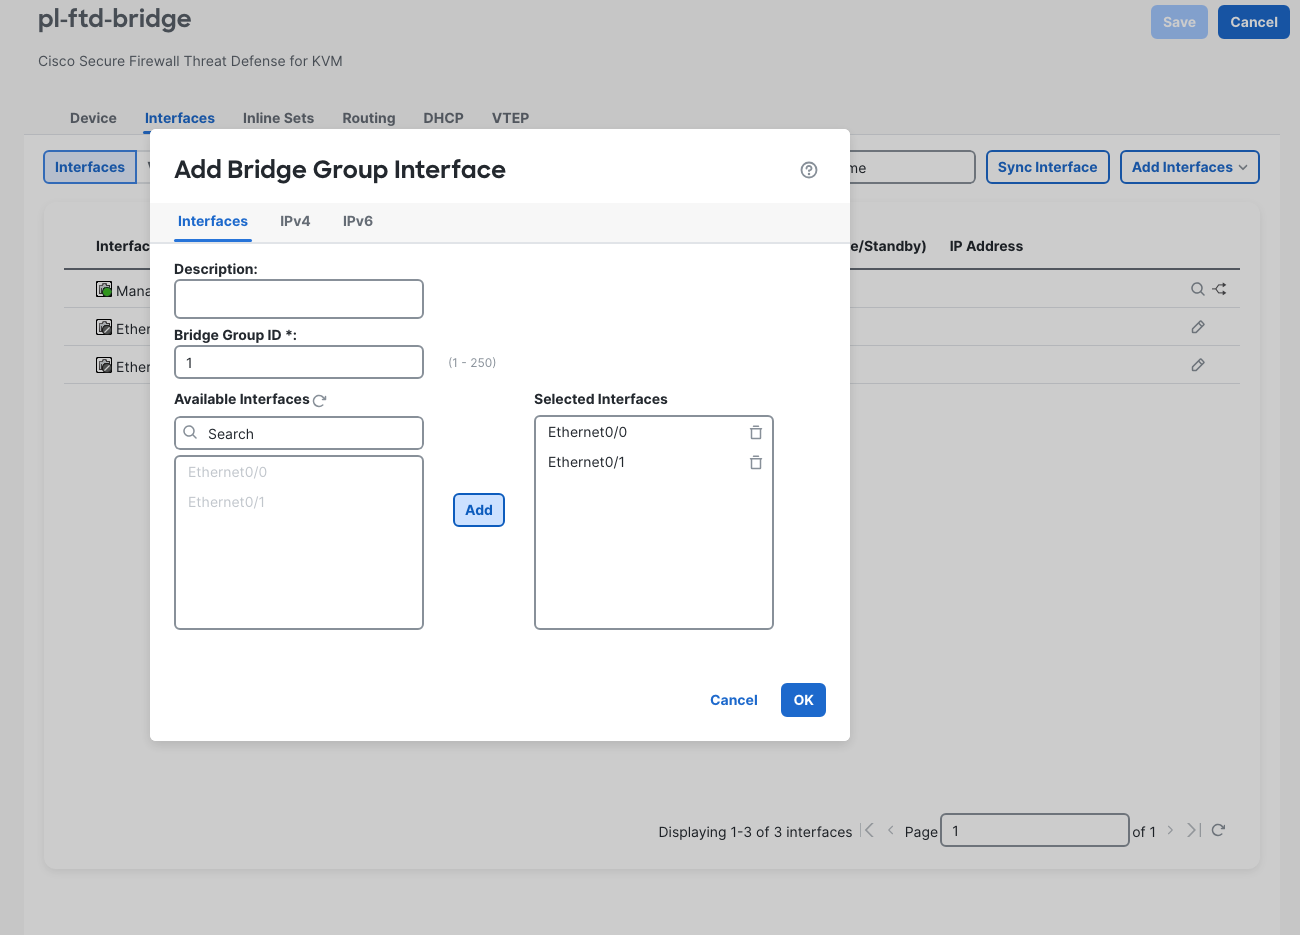
Task: Click the IP Address column header
Action: 986,246
